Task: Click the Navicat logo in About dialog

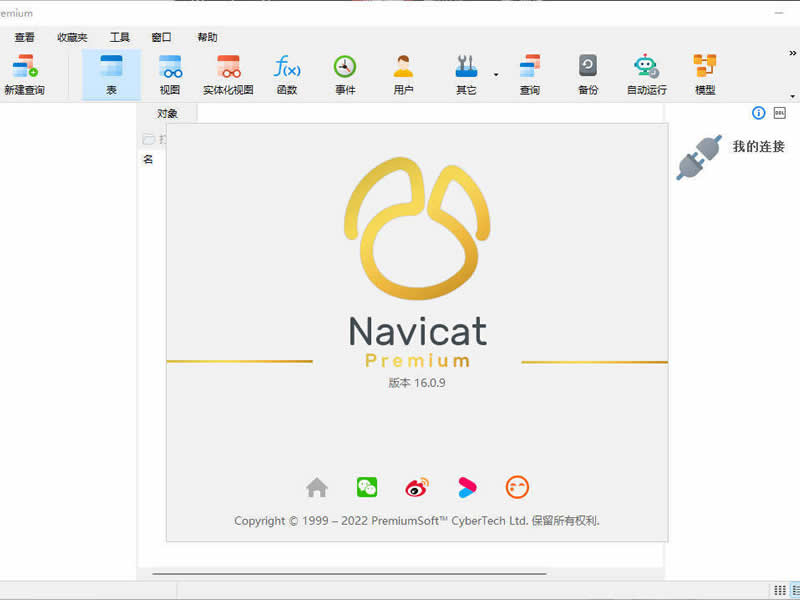Action: 417,229
